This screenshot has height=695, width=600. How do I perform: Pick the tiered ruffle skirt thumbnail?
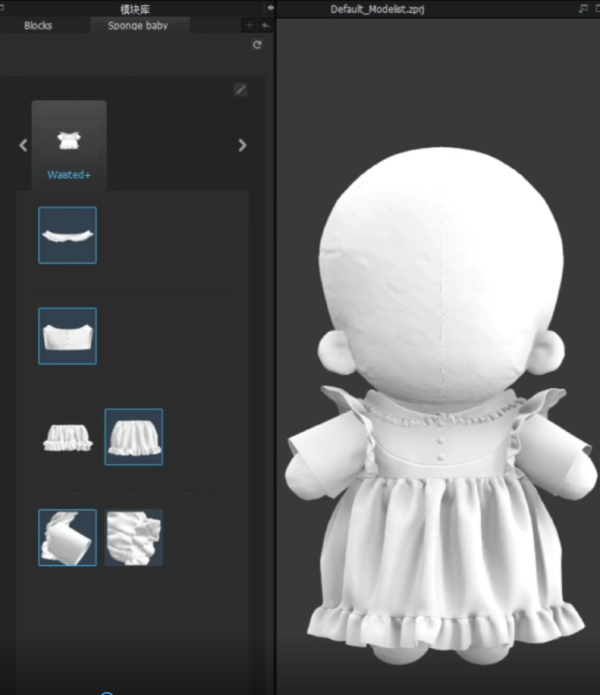tap(67, 437)
